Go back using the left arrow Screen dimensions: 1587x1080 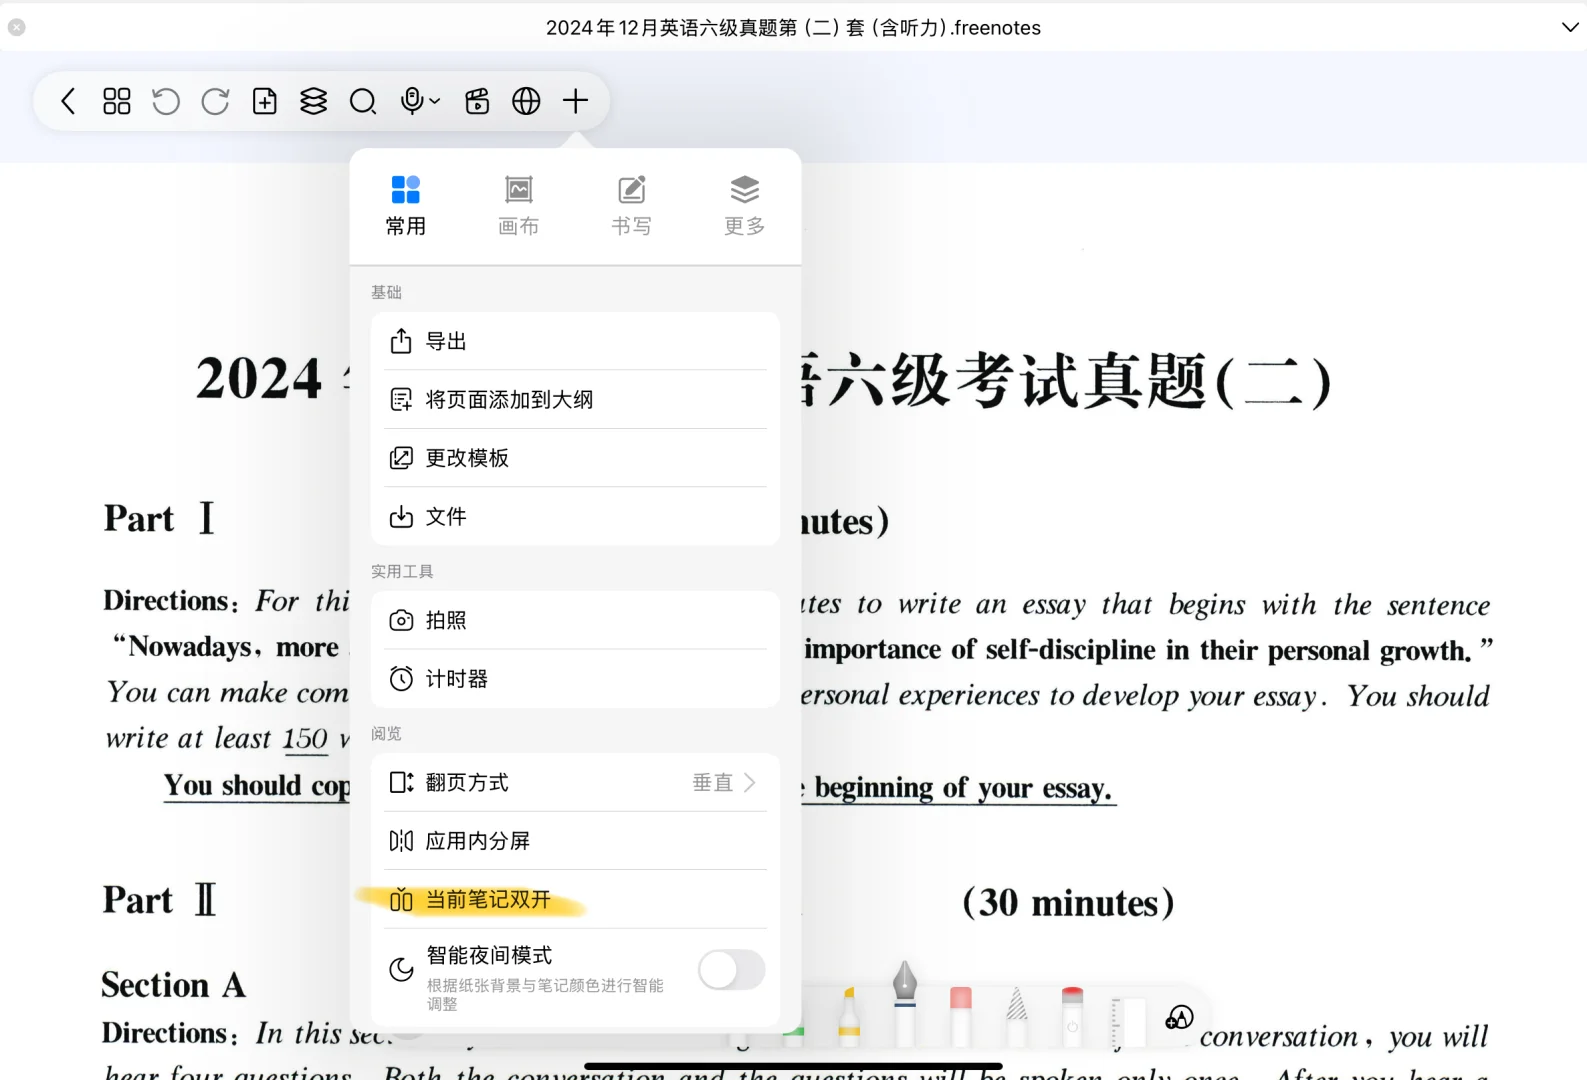[68, 101]
